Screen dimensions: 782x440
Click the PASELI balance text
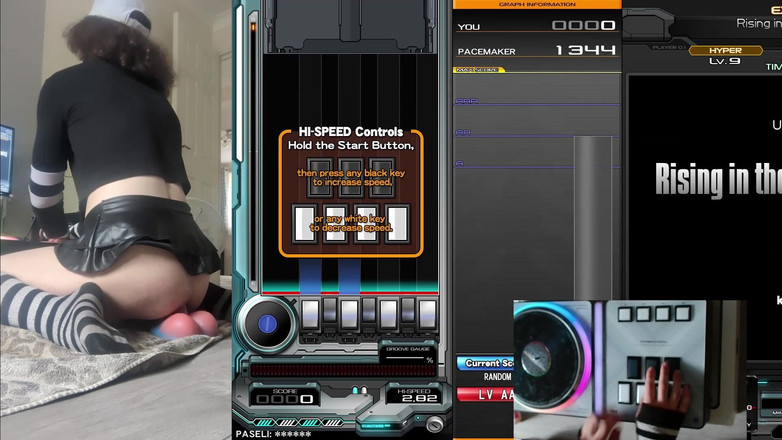click(x=273, y=434)
